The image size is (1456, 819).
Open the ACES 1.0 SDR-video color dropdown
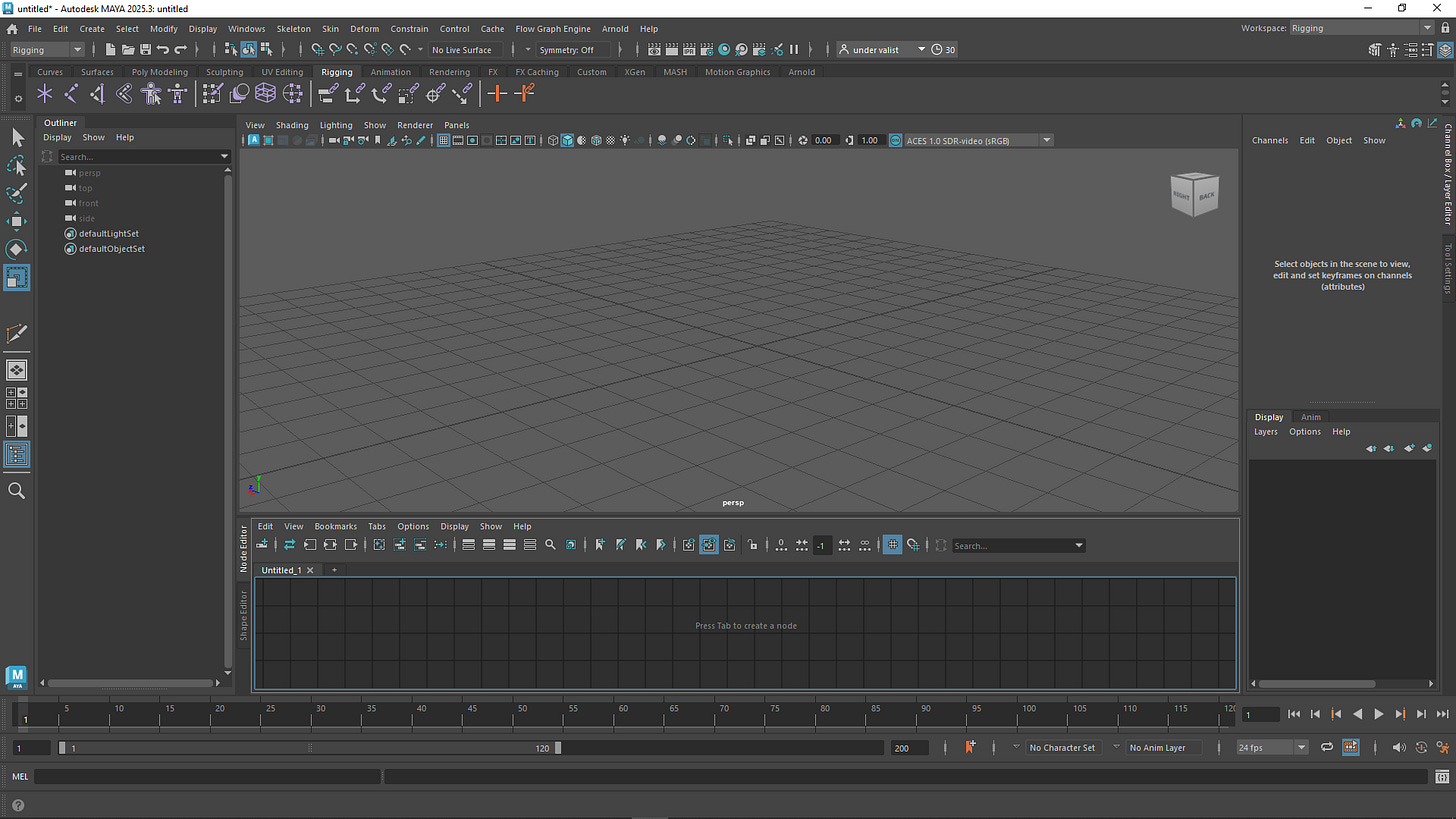1047,141
